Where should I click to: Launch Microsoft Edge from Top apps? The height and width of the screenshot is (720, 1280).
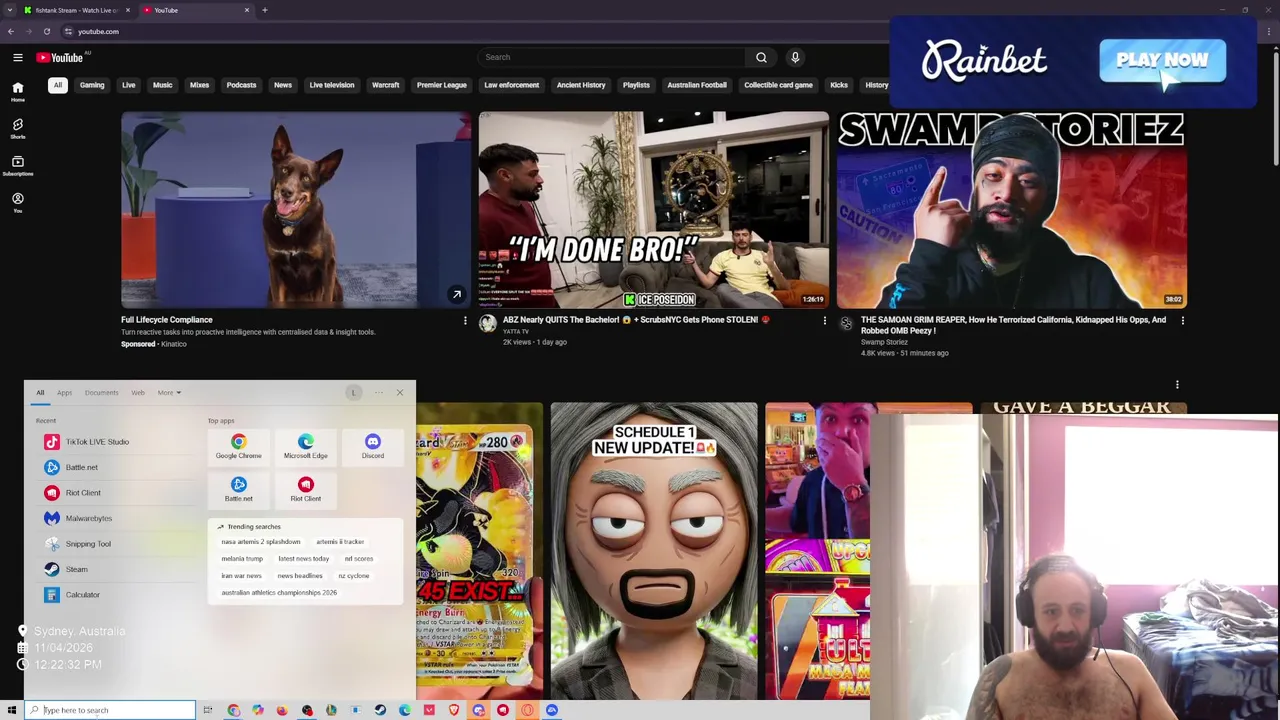pos(305,446)
